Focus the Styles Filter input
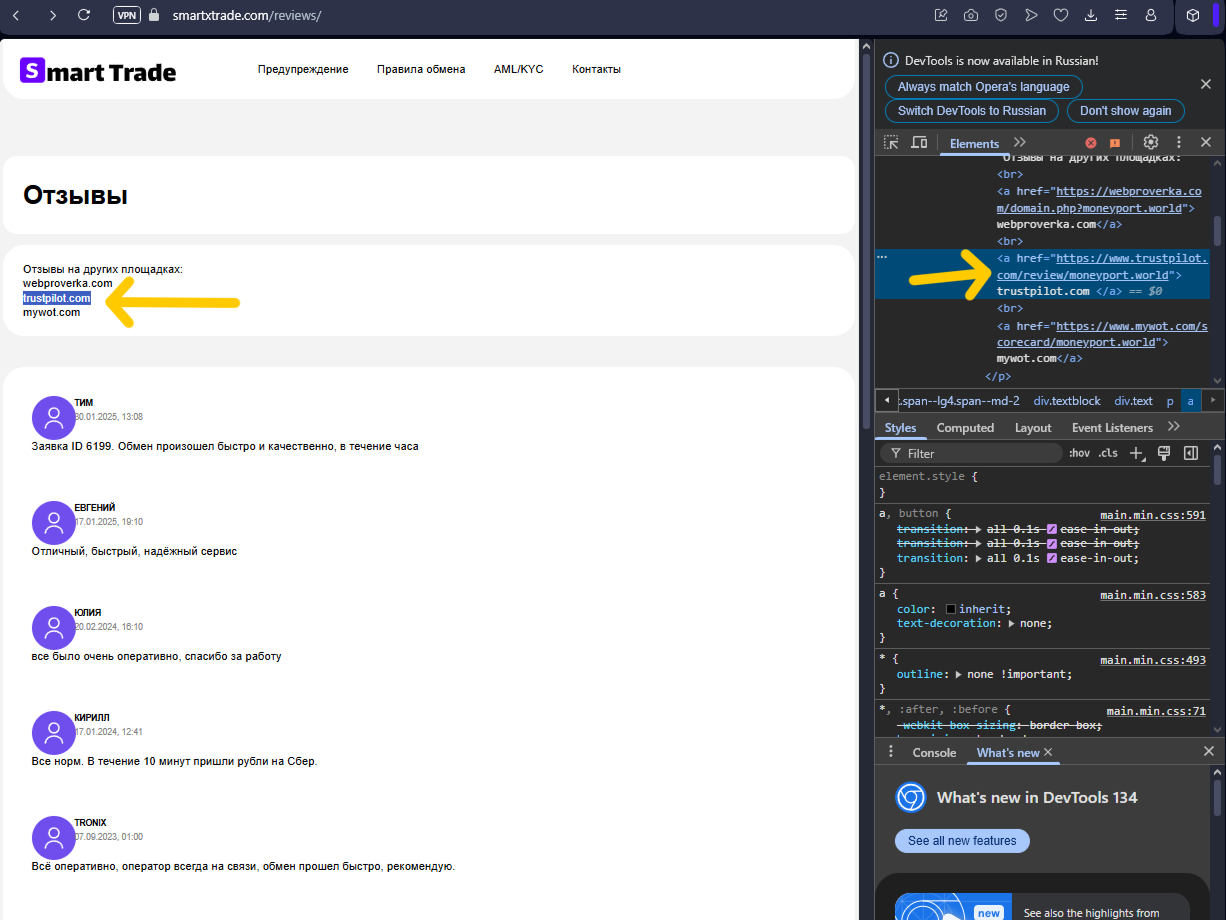This screenshot has height=920, width=1226. pos(972,454)
